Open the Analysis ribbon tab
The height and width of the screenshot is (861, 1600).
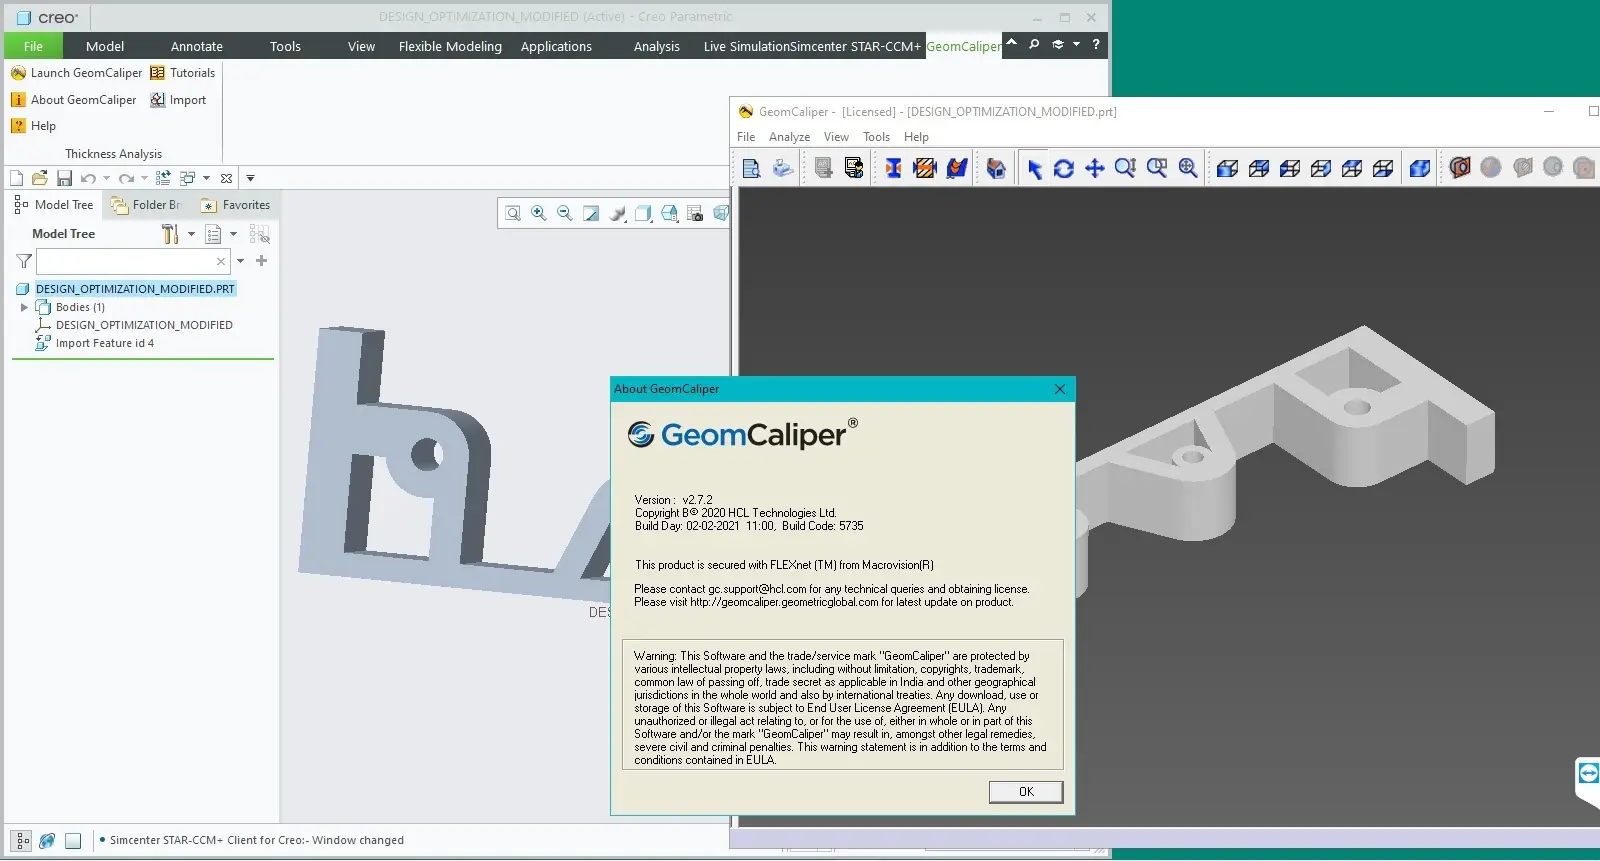(657, 46)
